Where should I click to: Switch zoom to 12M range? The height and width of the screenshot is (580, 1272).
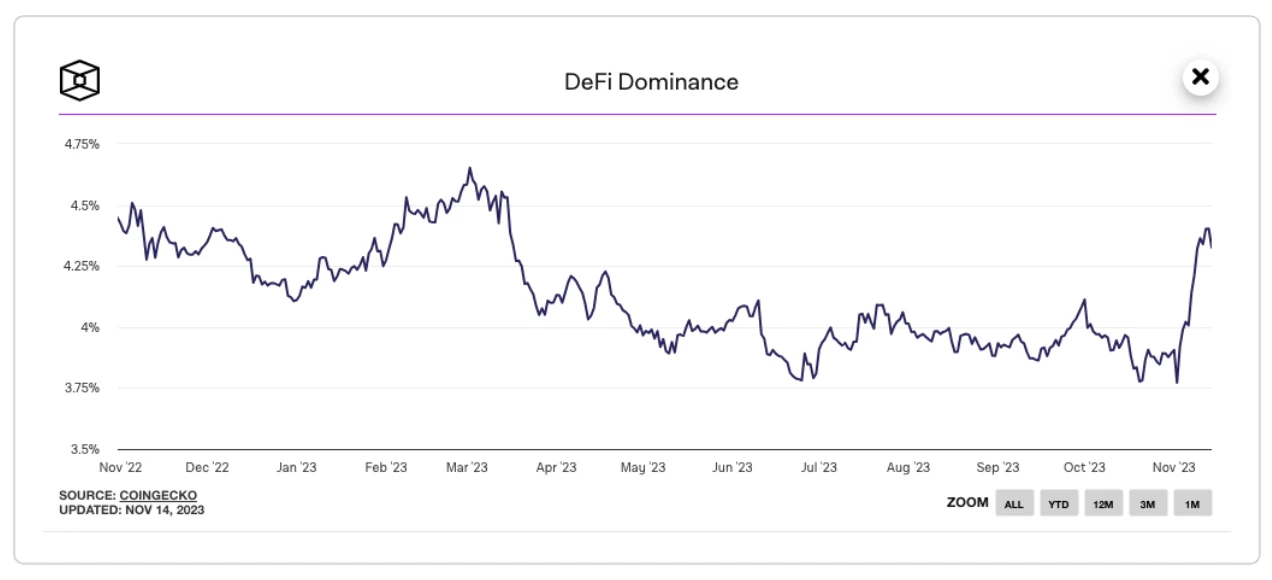click(1103, 504)
